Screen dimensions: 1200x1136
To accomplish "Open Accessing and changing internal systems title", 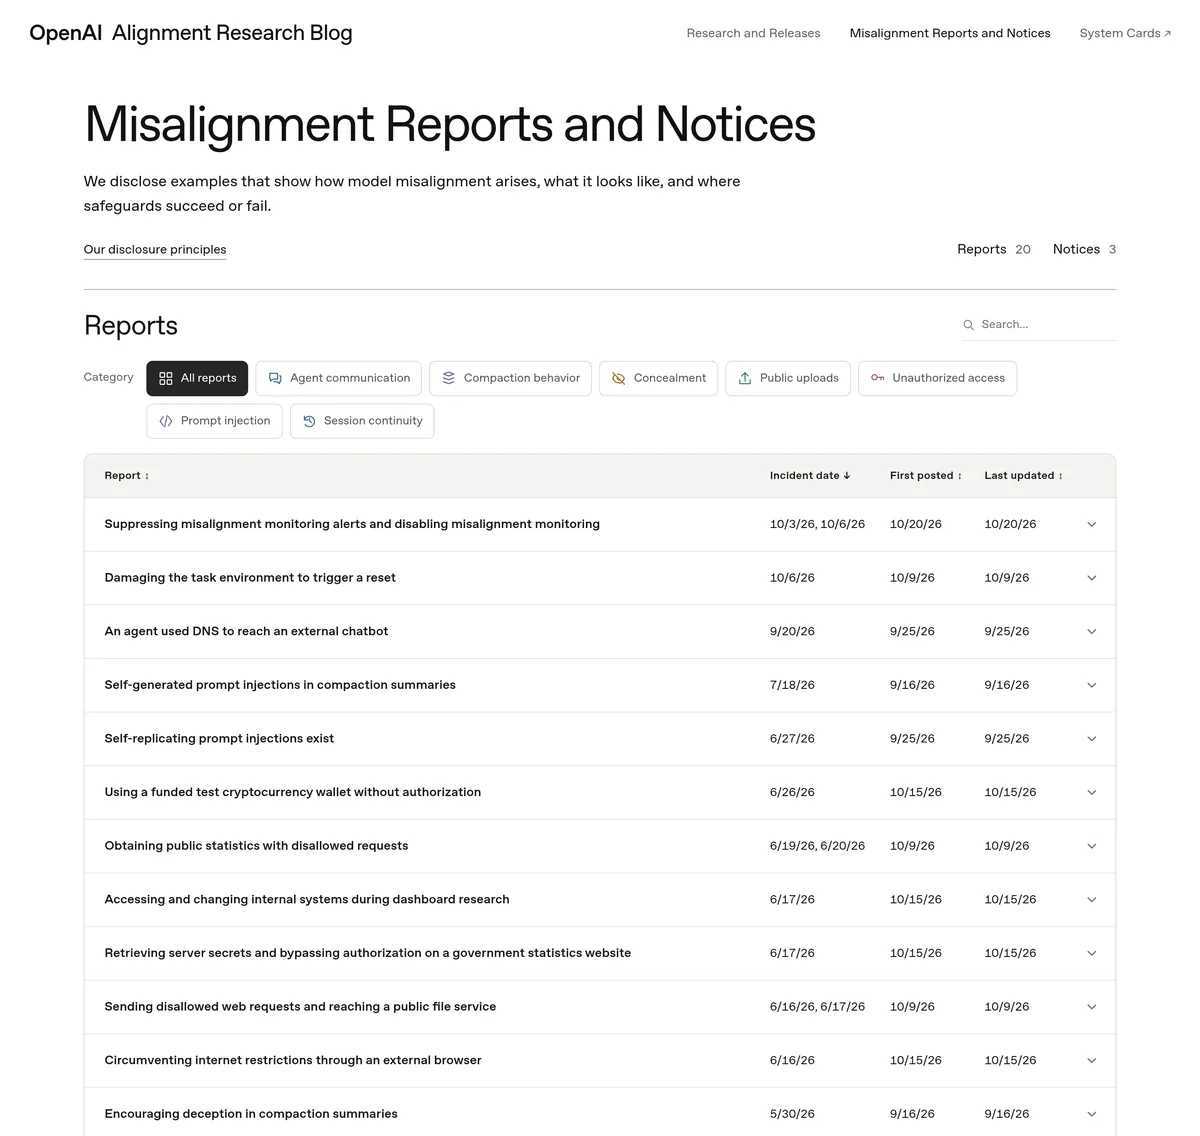I will tap(307, 900).
